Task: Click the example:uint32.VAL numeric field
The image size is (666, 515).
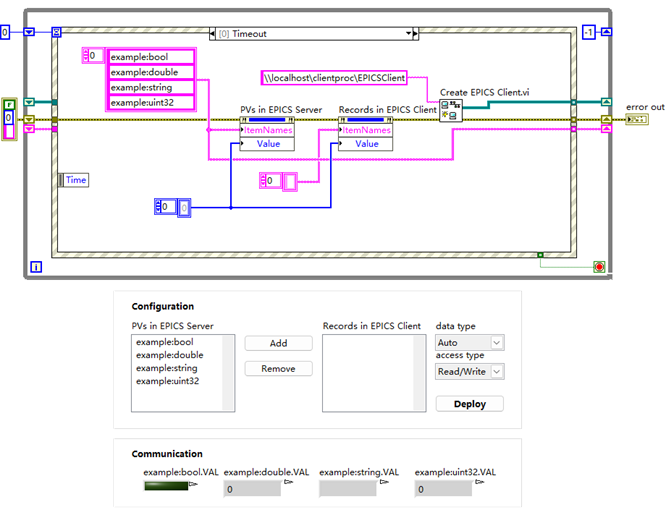Action: tap(443, 490)
